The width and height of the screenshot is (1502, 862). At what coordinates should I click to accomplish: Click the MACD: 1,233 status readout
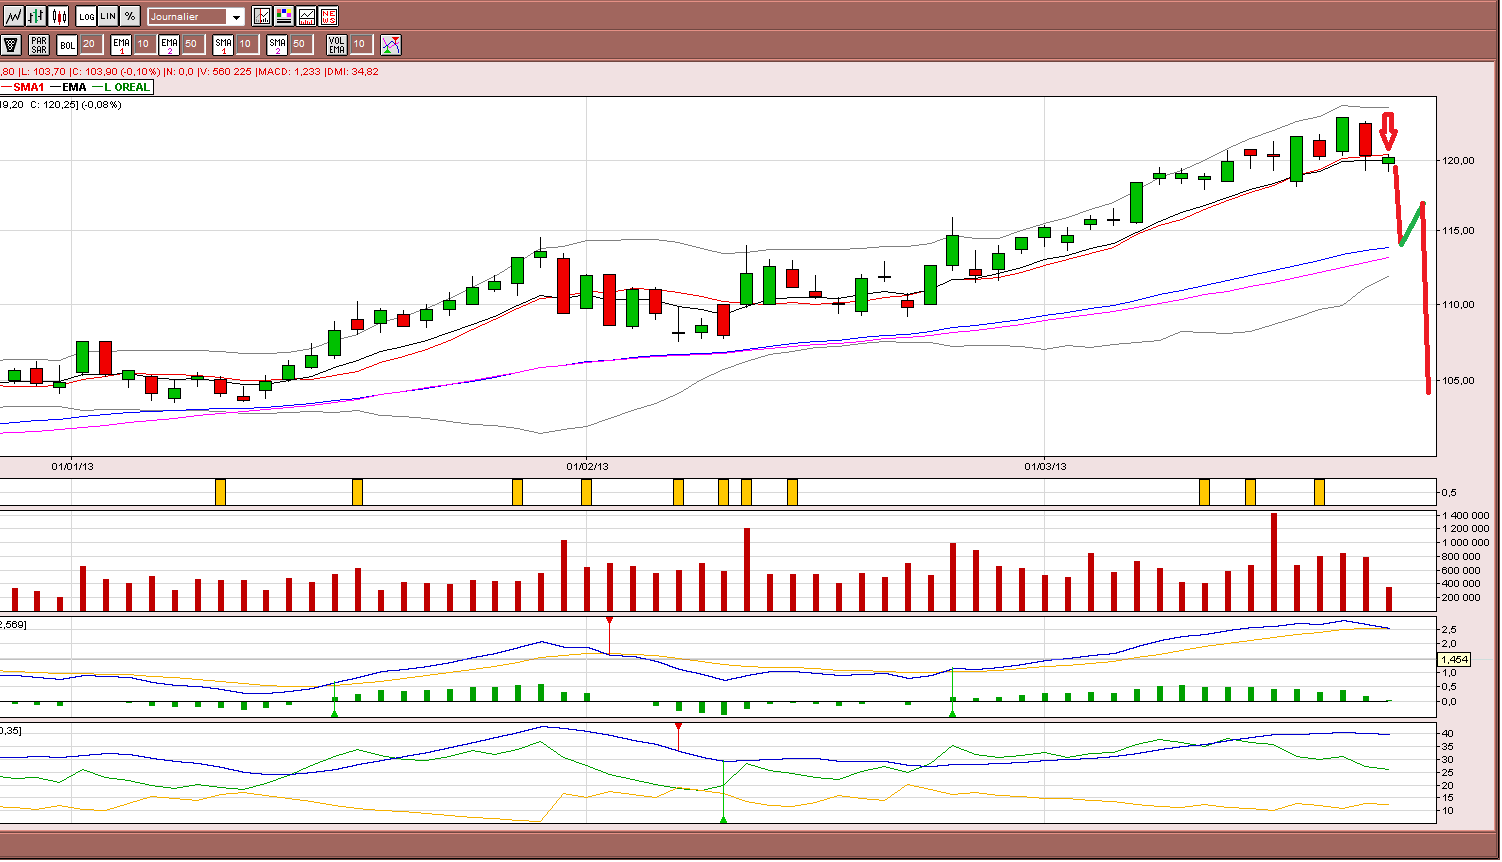point(290,72)
